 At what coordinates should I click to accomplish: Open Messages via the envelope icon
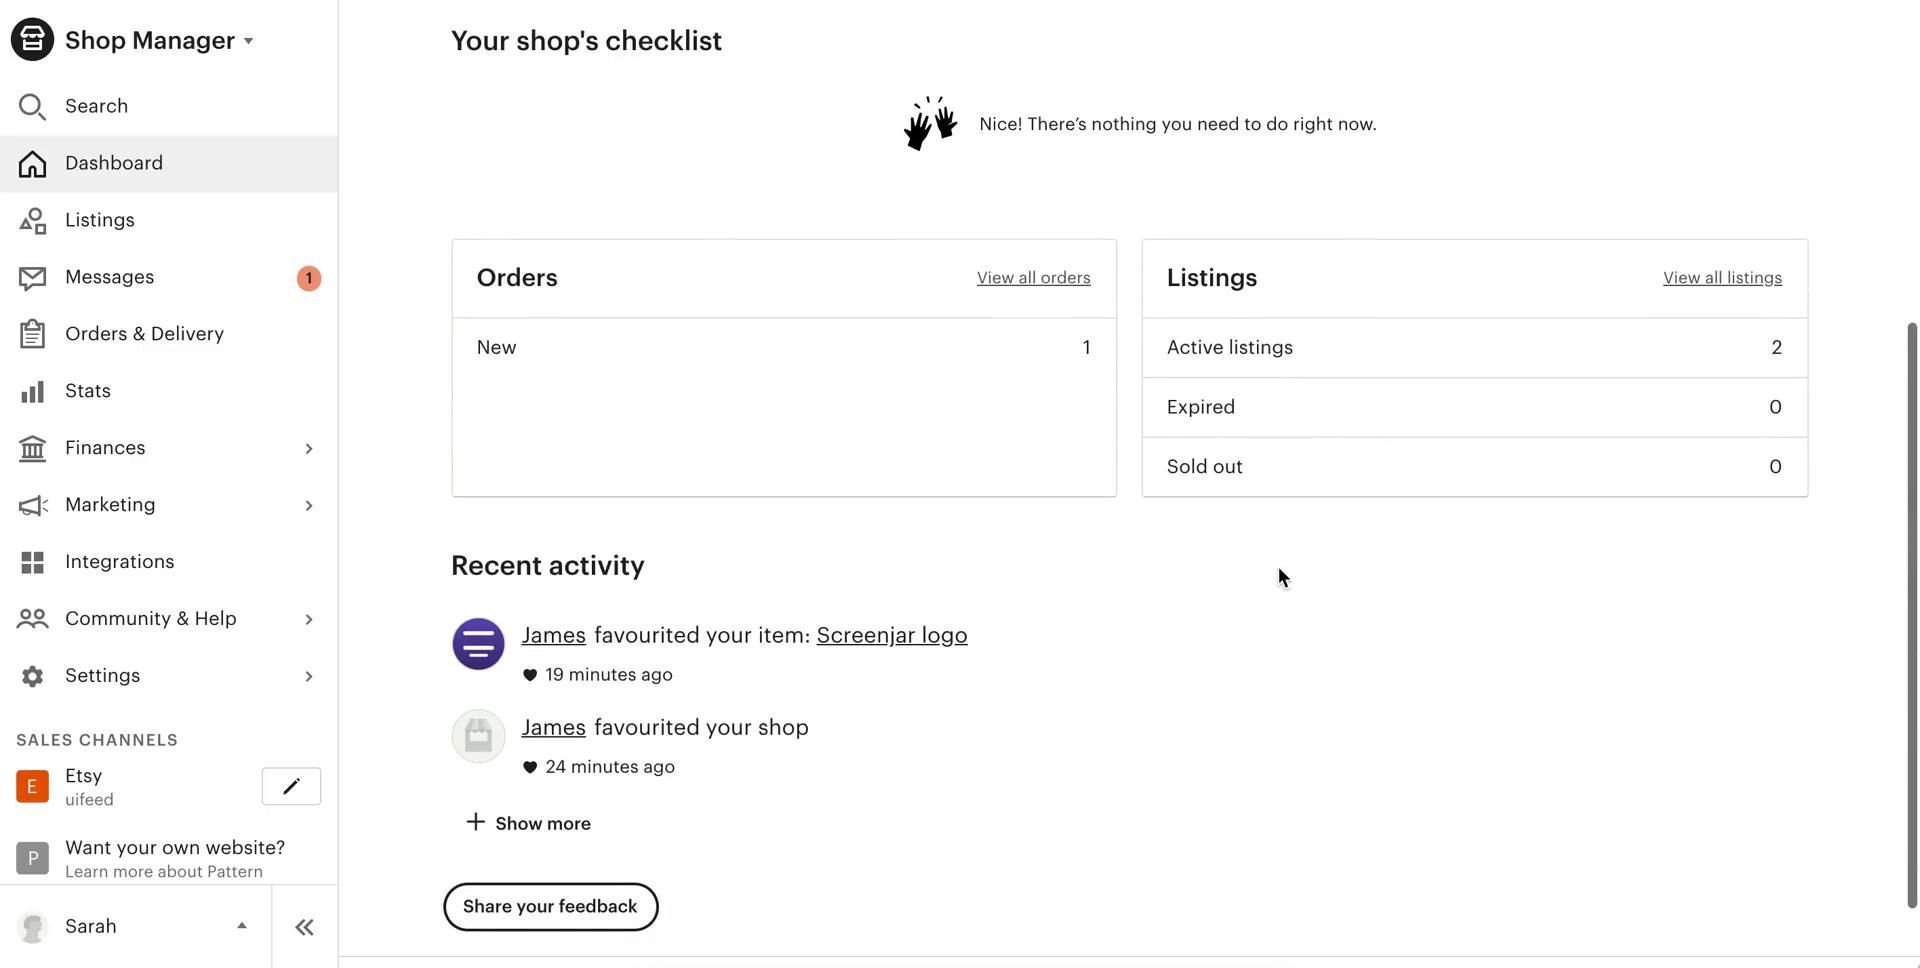coord(32,278)
